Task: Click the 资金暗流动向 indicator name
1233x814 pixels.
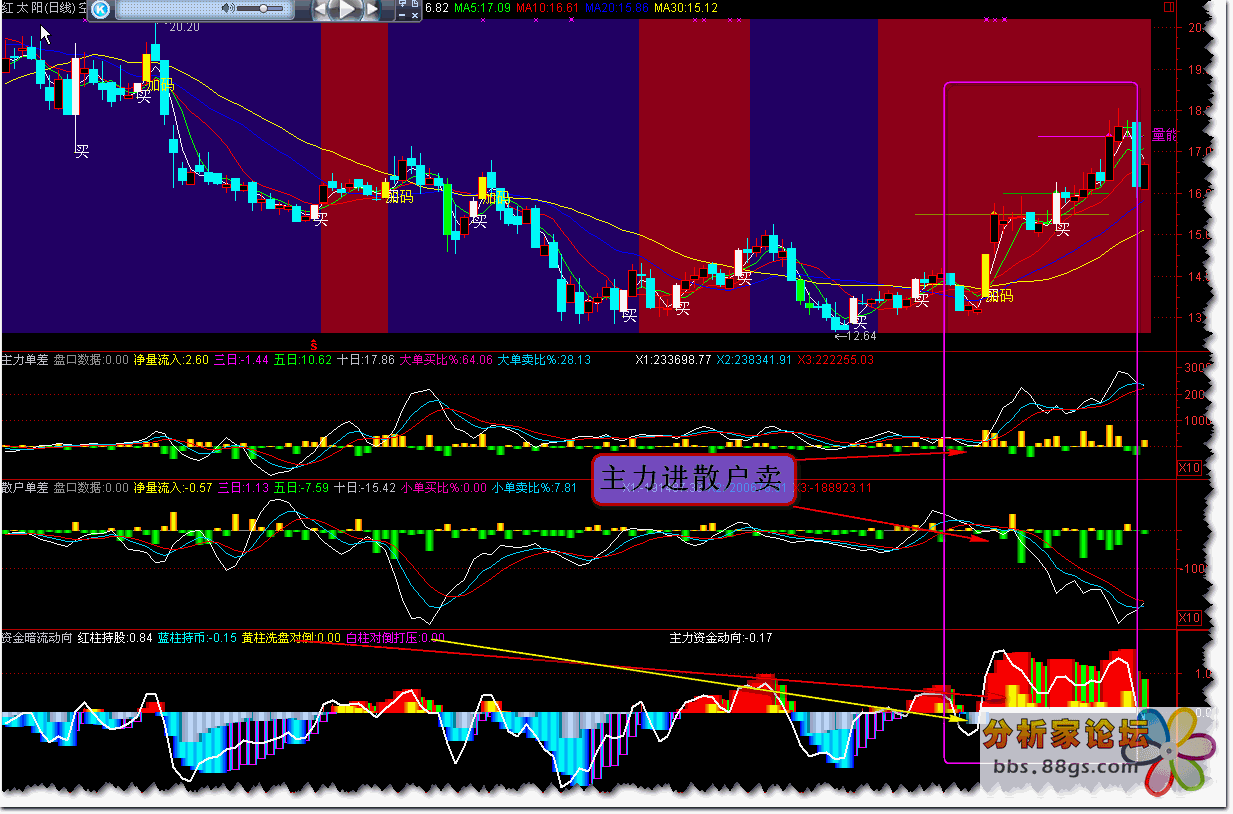Action: click(x=37, y=638)
